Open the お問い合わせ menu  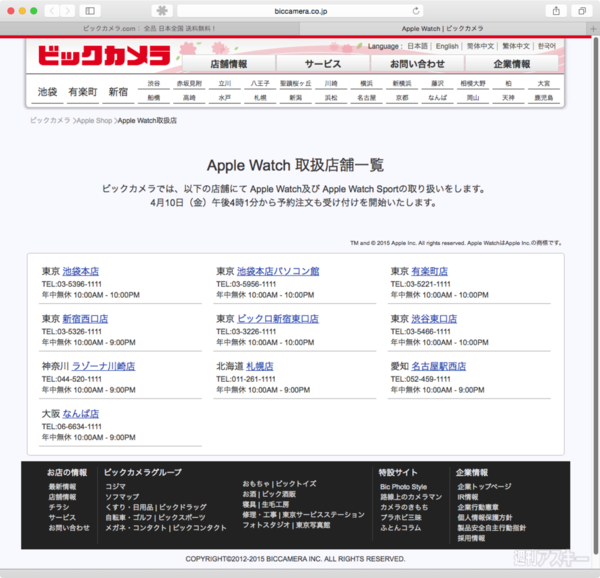[x=417, y=64]
